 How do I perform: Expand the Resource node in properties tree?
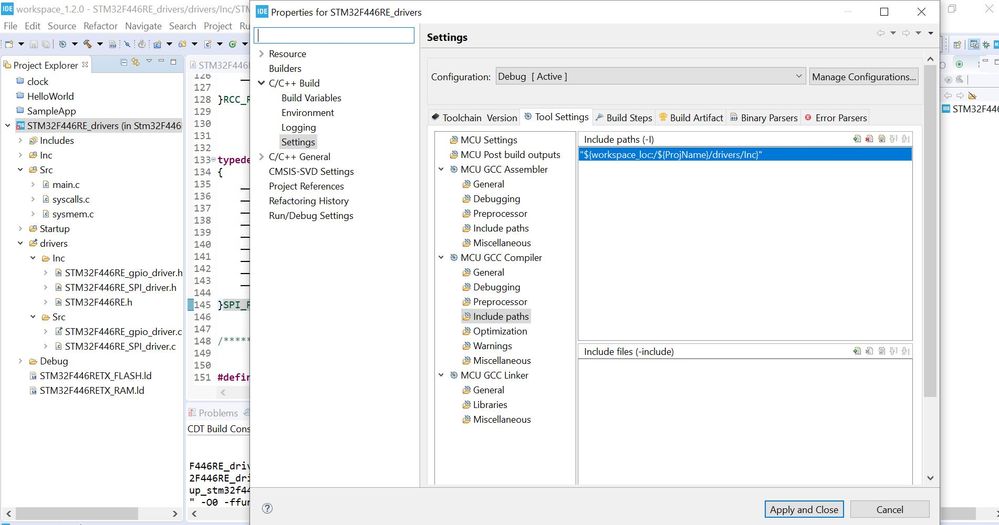(261, 54)
